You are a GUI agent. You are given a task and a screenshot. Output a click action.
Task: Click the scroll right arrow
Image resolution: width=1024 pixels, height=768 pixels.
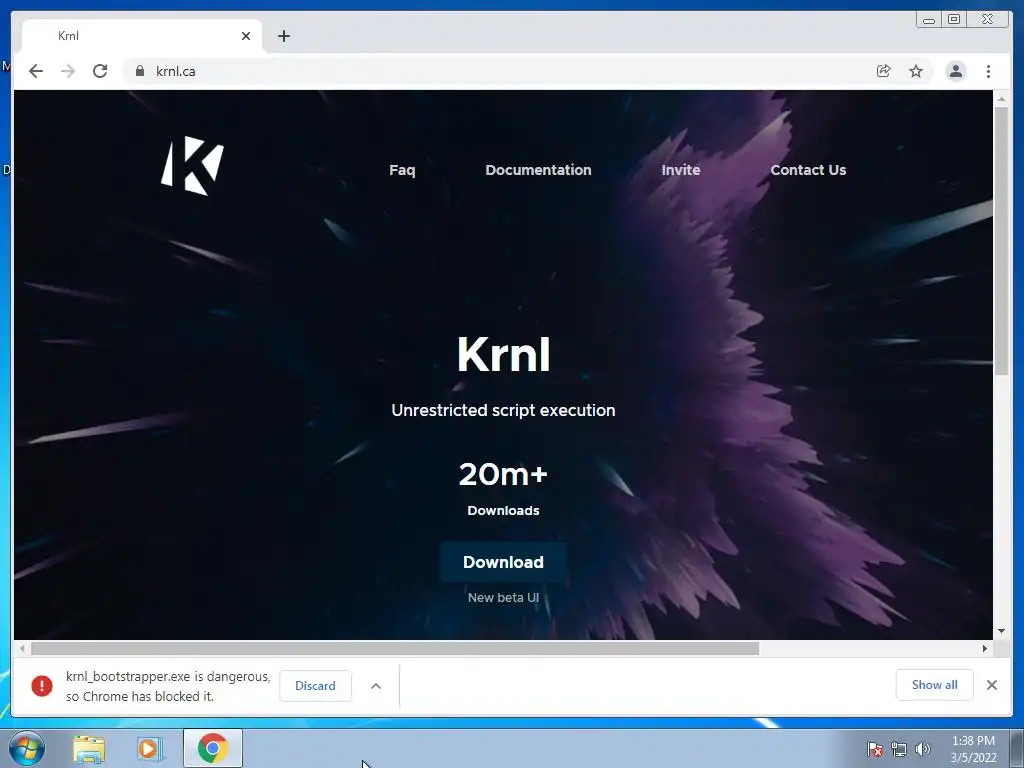(985, 648)
